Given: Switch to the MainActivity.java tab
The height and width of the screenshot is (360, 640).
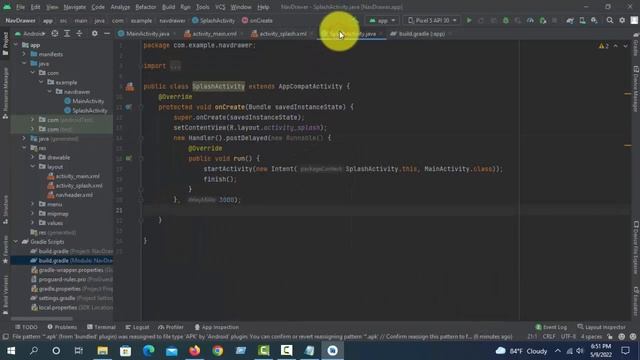Looking at the screenshot, I should 147,34.
